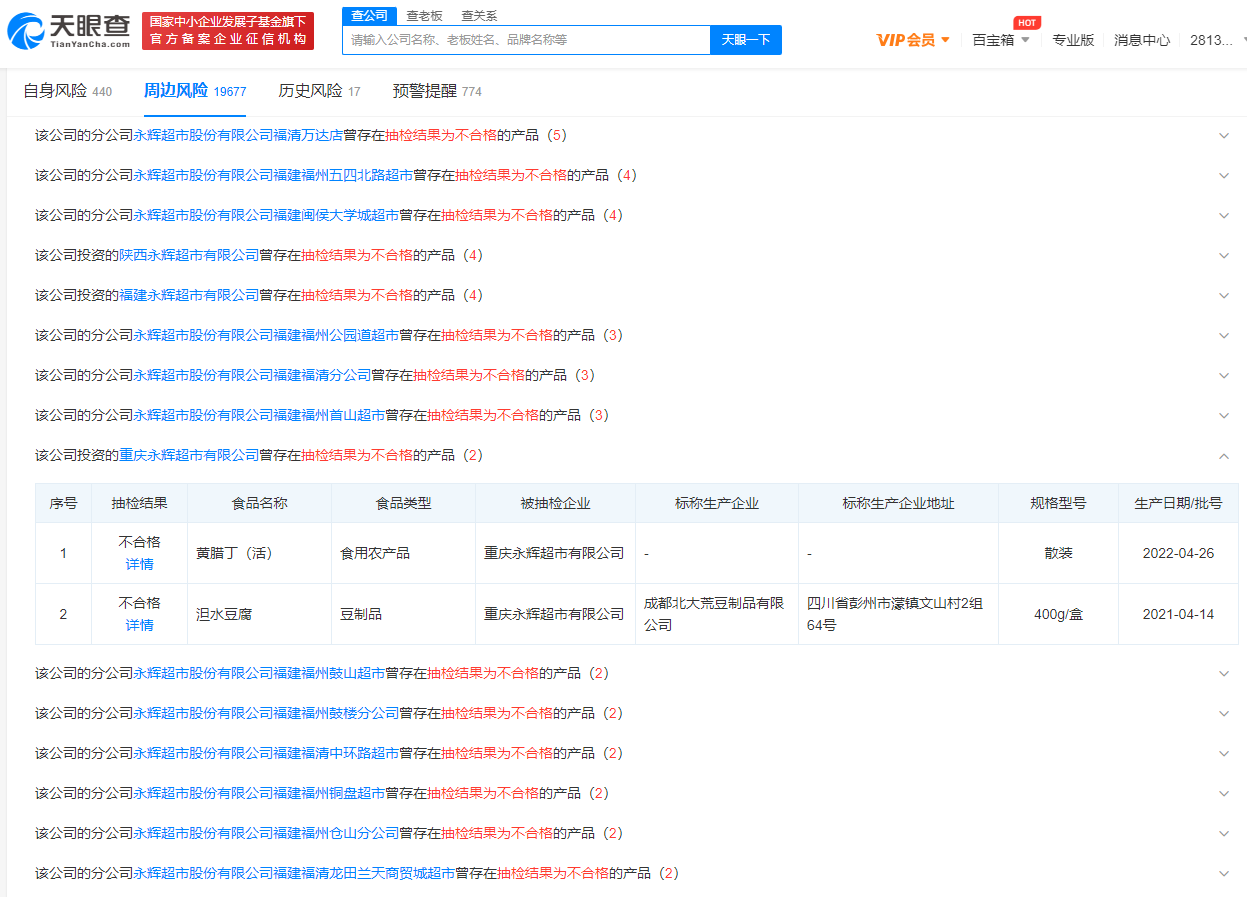Select the 查公司 search tab
The image size is (1247, 897).
point(370,15)
